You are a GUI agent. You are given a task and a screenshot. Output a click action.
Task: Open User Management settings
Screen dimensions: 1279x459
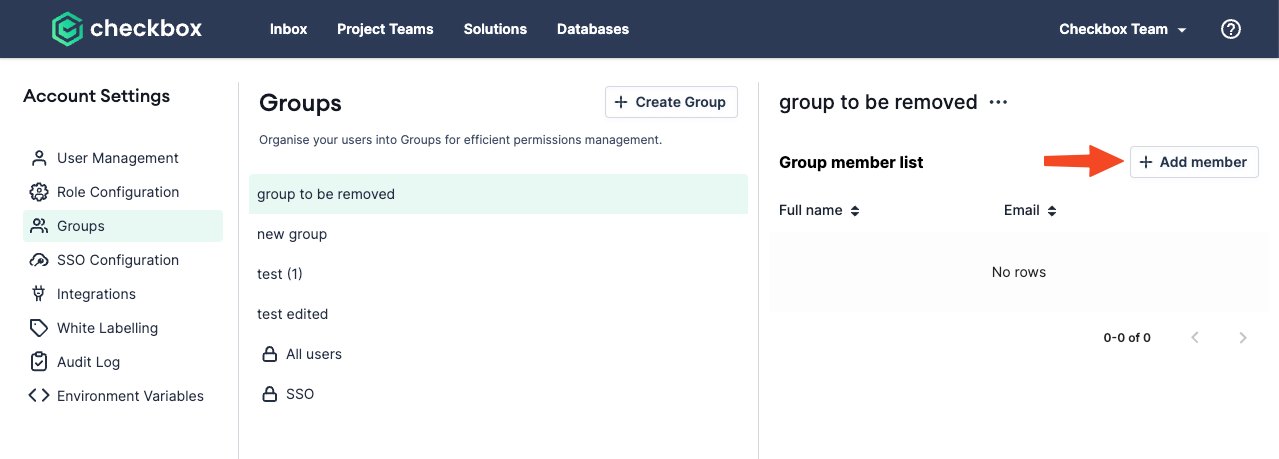pyautogui.click(x=123, y=158)
